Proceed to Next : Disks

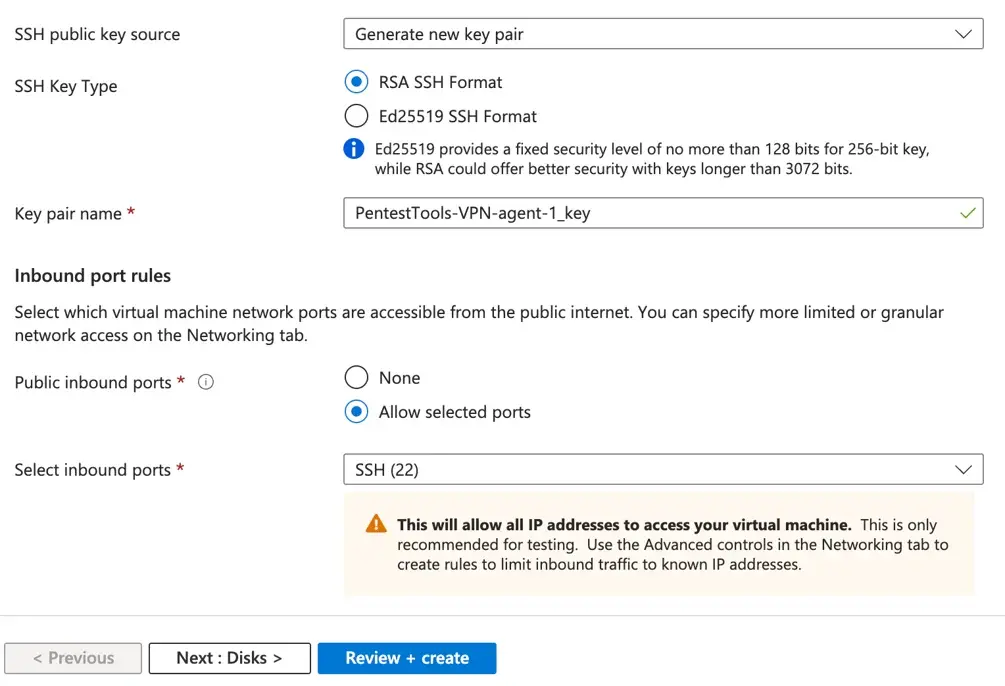click(229, 658)
